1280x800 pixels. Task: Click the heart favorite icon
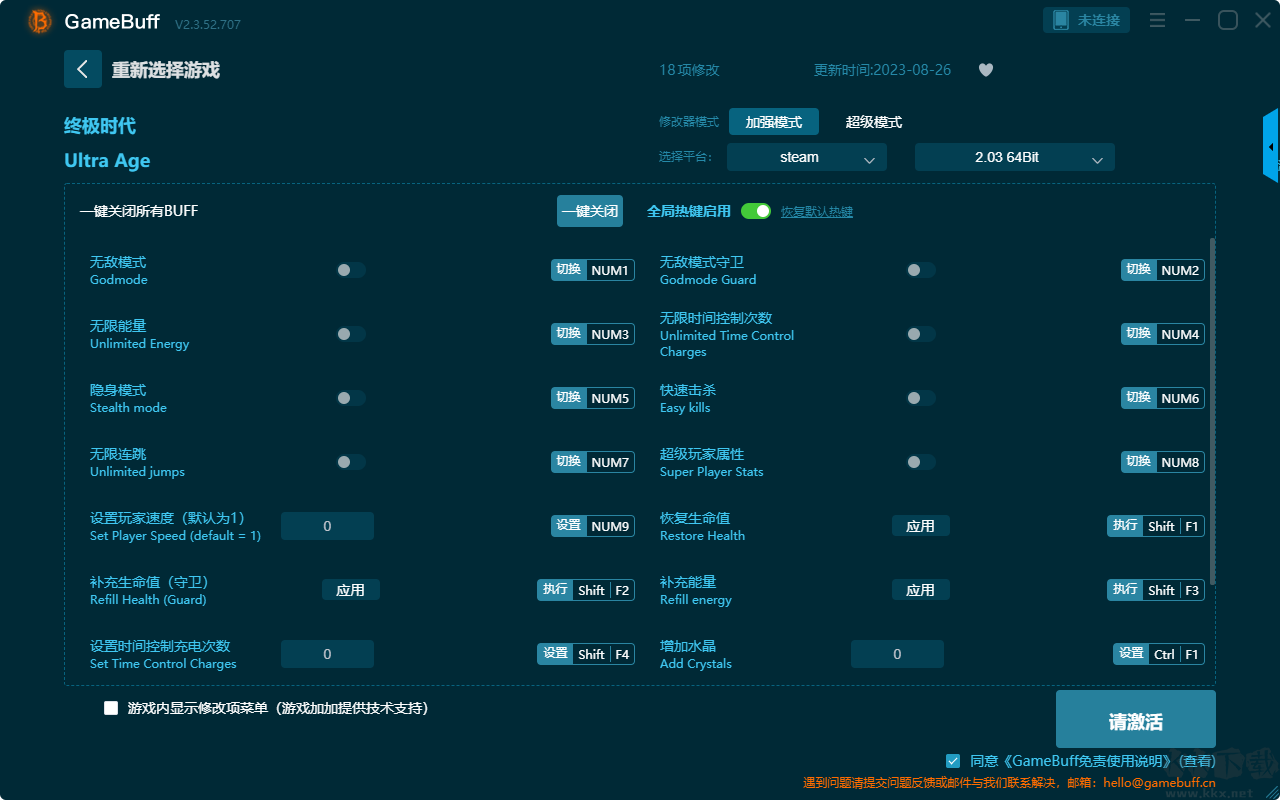click(x=986, y=70)
